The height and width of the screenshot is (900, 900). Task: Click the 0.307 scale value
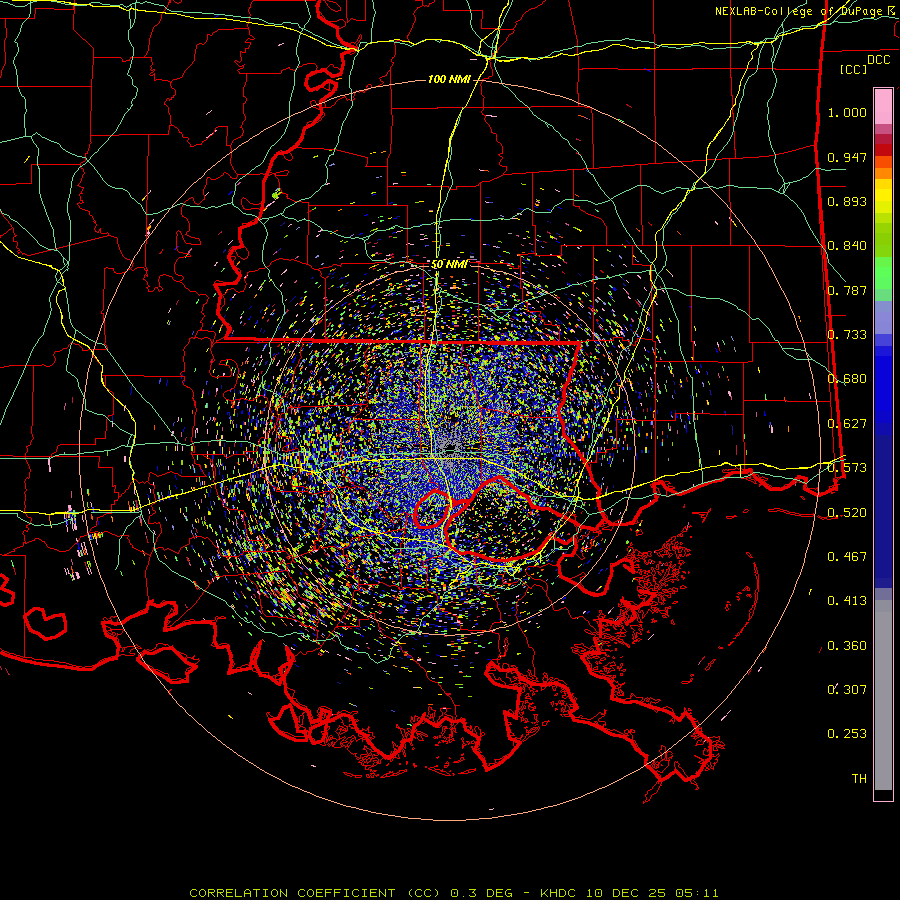(x=847, y=690)
